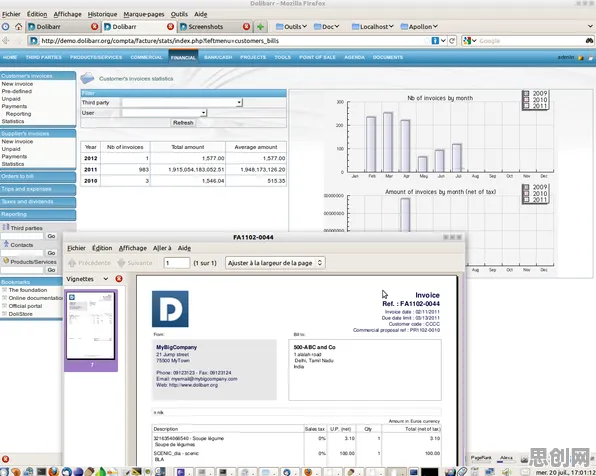Open the terminal icon in taskbar
This screenshot has height=476, width=596.
click(41, 471)
